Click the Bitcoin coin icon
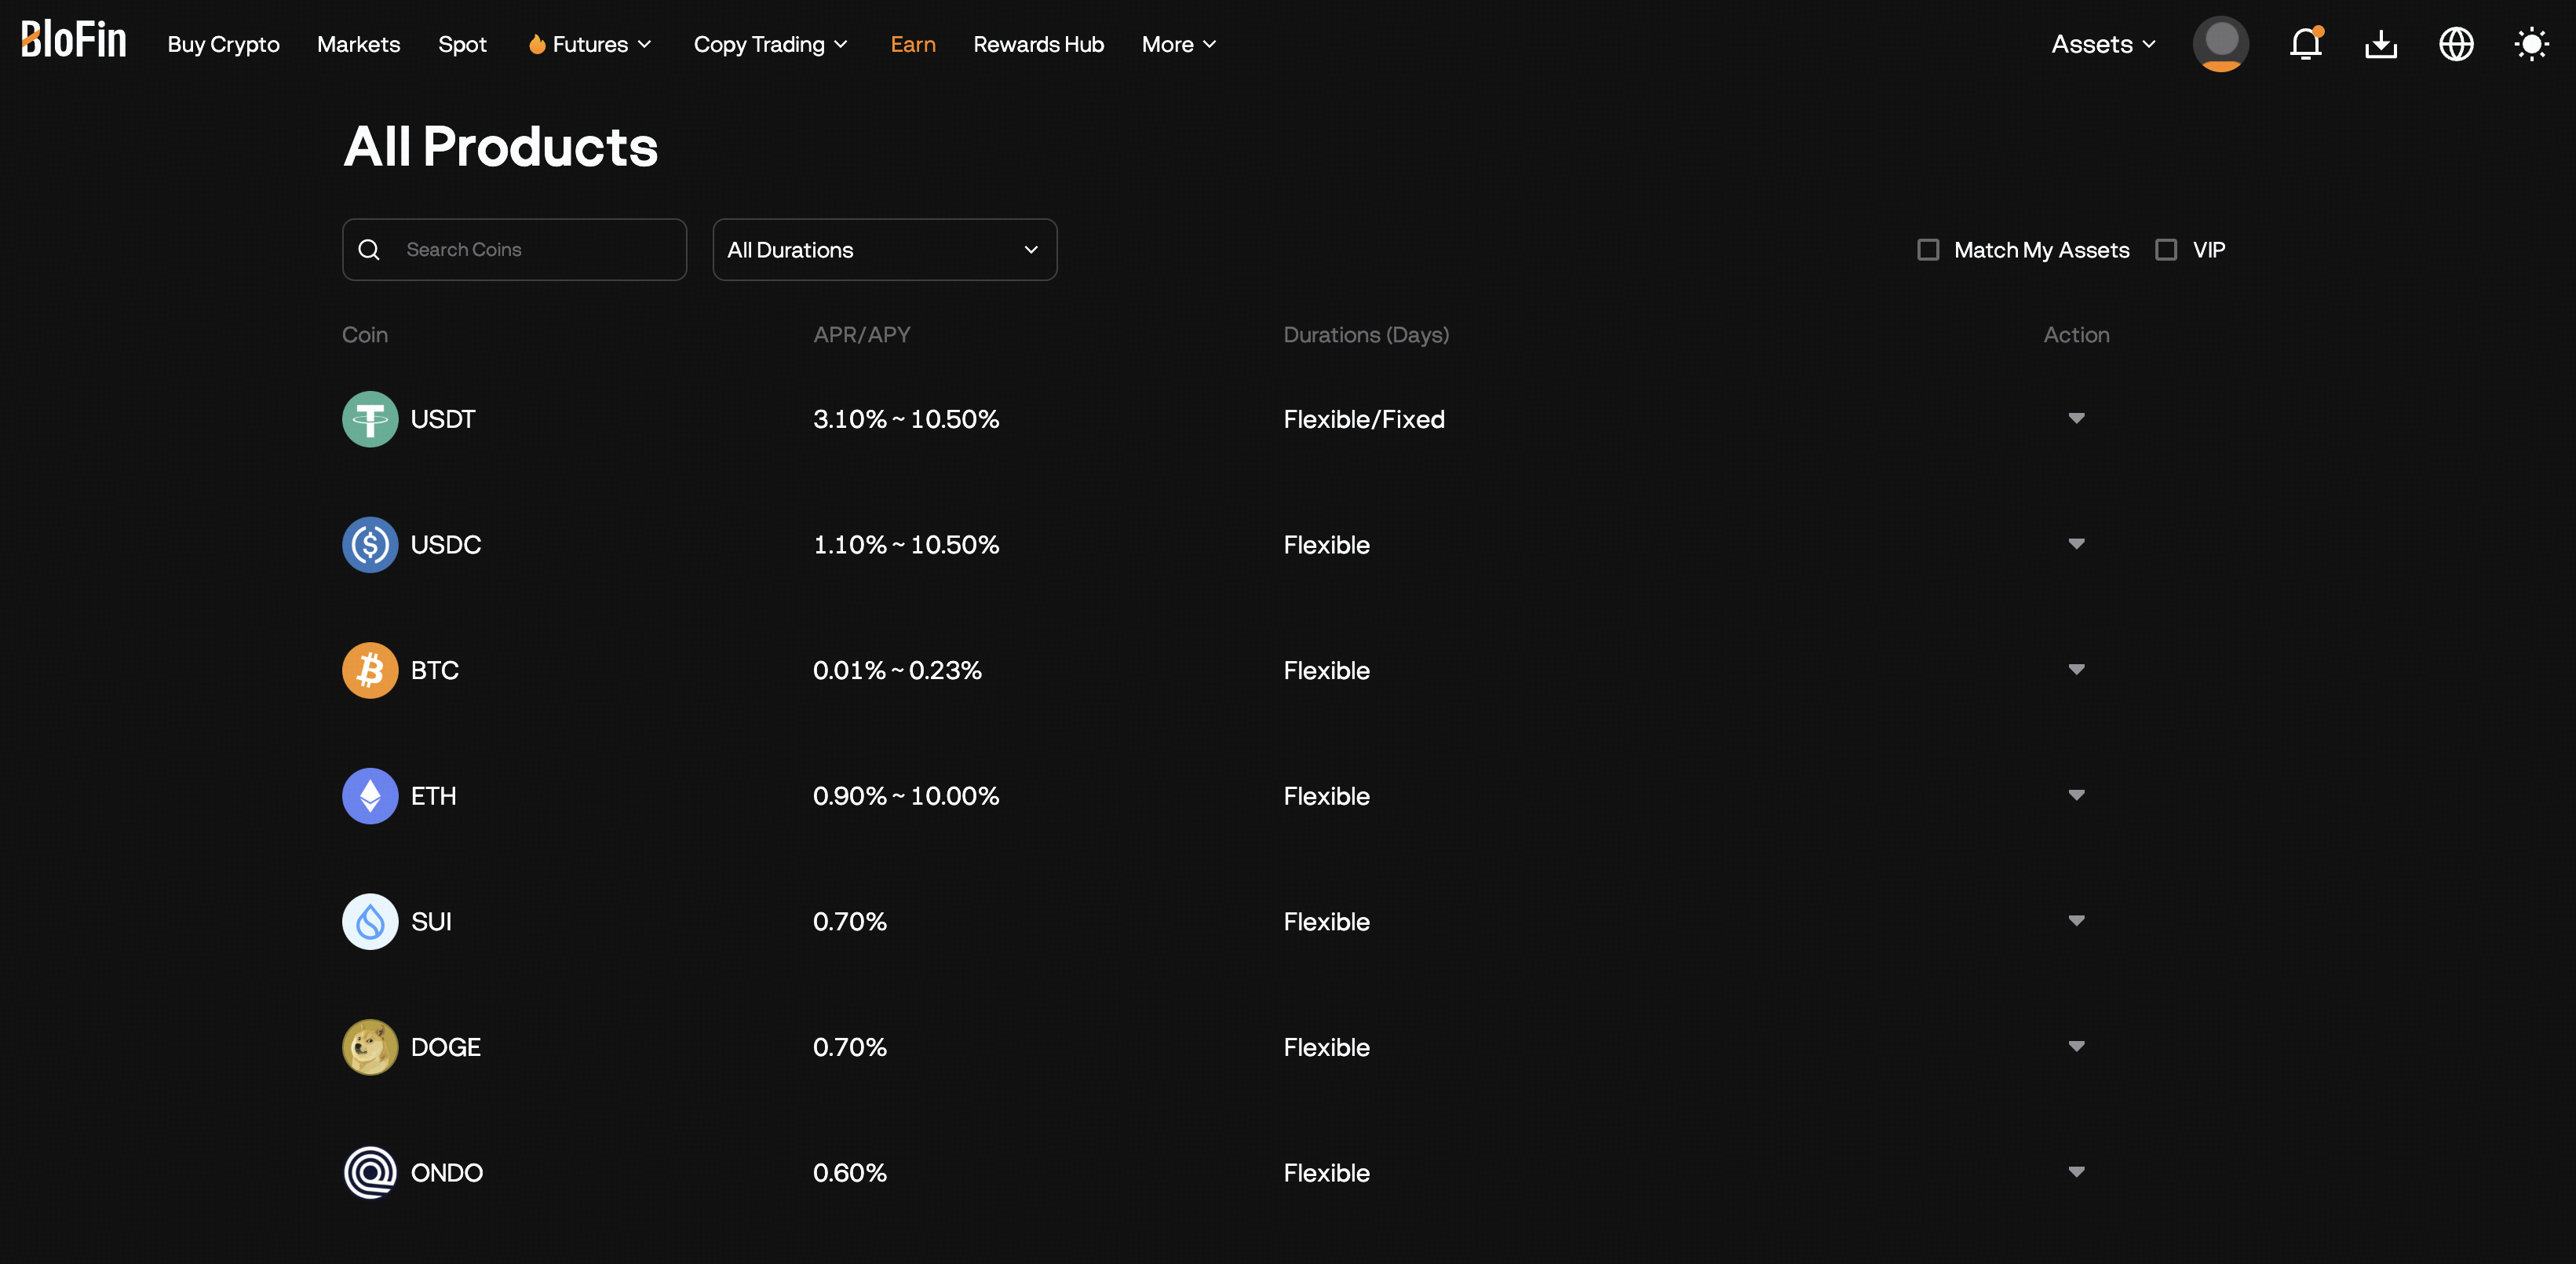The height and width of the screenshot is (1264, 2576). click(370, 670)
